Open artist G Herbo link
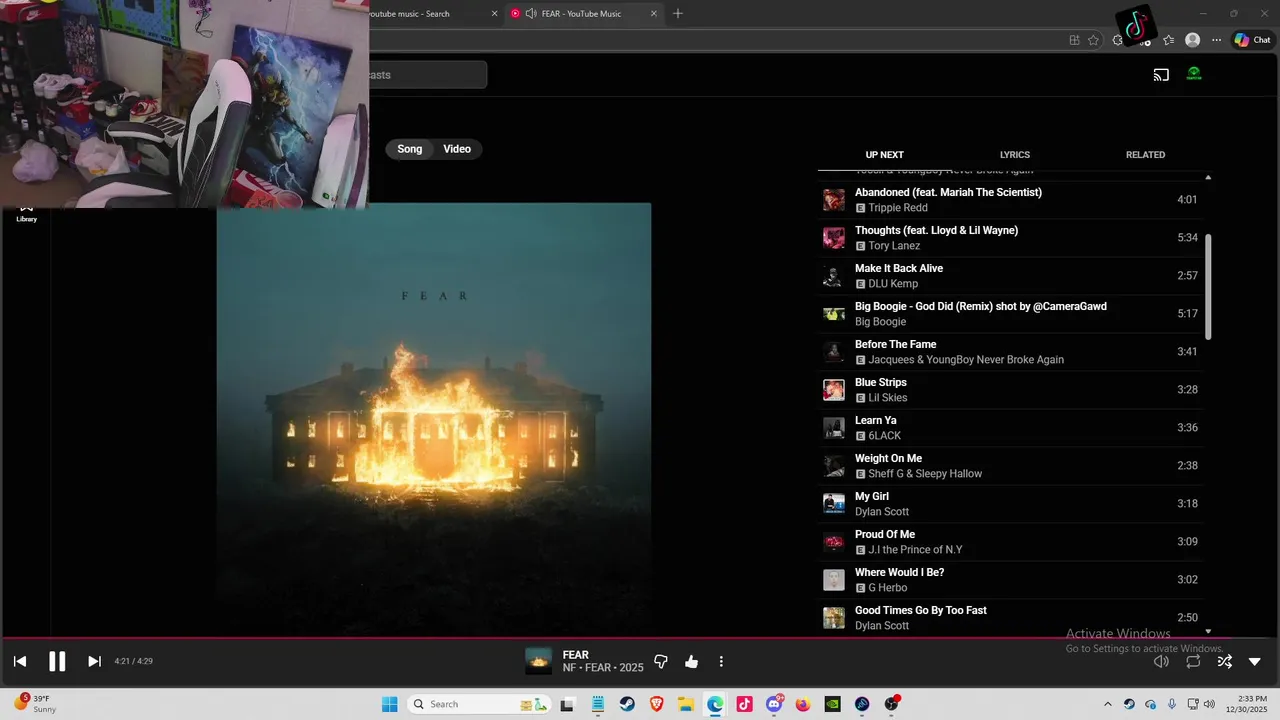 tap(888, 588)
